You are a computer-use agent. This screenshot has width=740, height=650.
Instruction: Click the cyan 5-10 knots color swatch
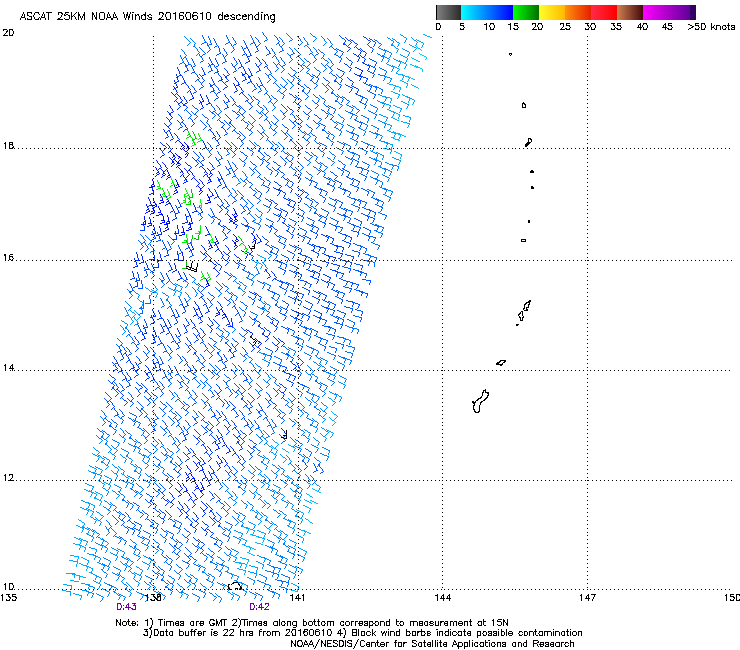tap(474, 12)
